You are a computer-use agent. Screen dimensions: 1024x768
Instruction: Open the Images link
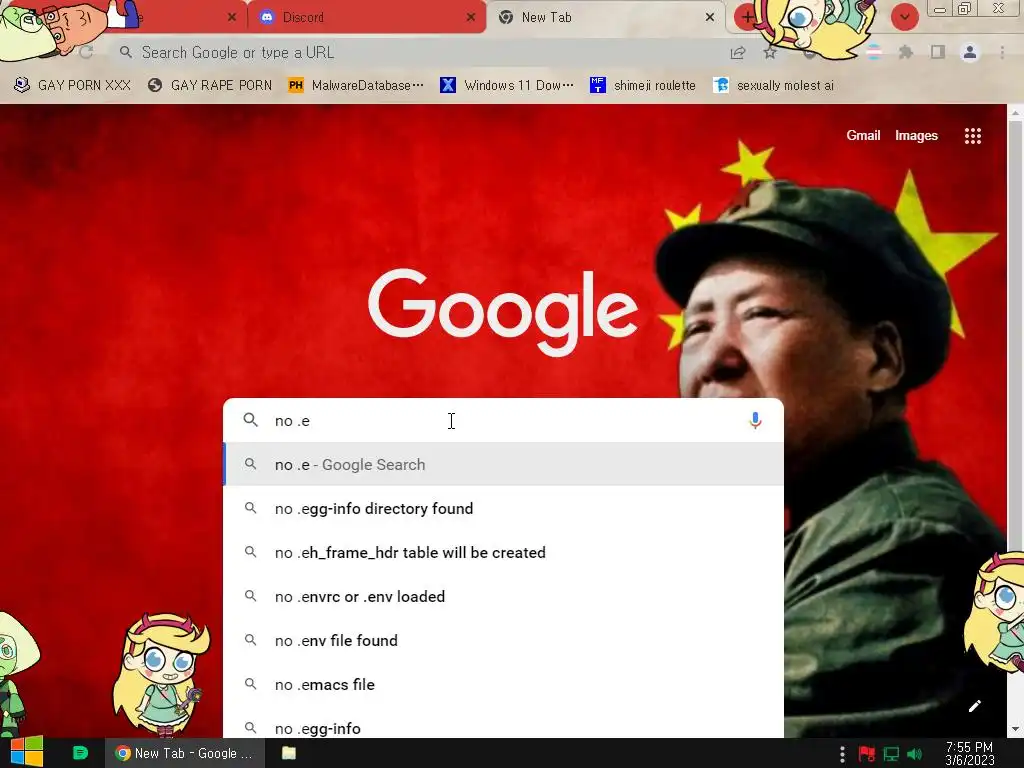click(916, 135)
